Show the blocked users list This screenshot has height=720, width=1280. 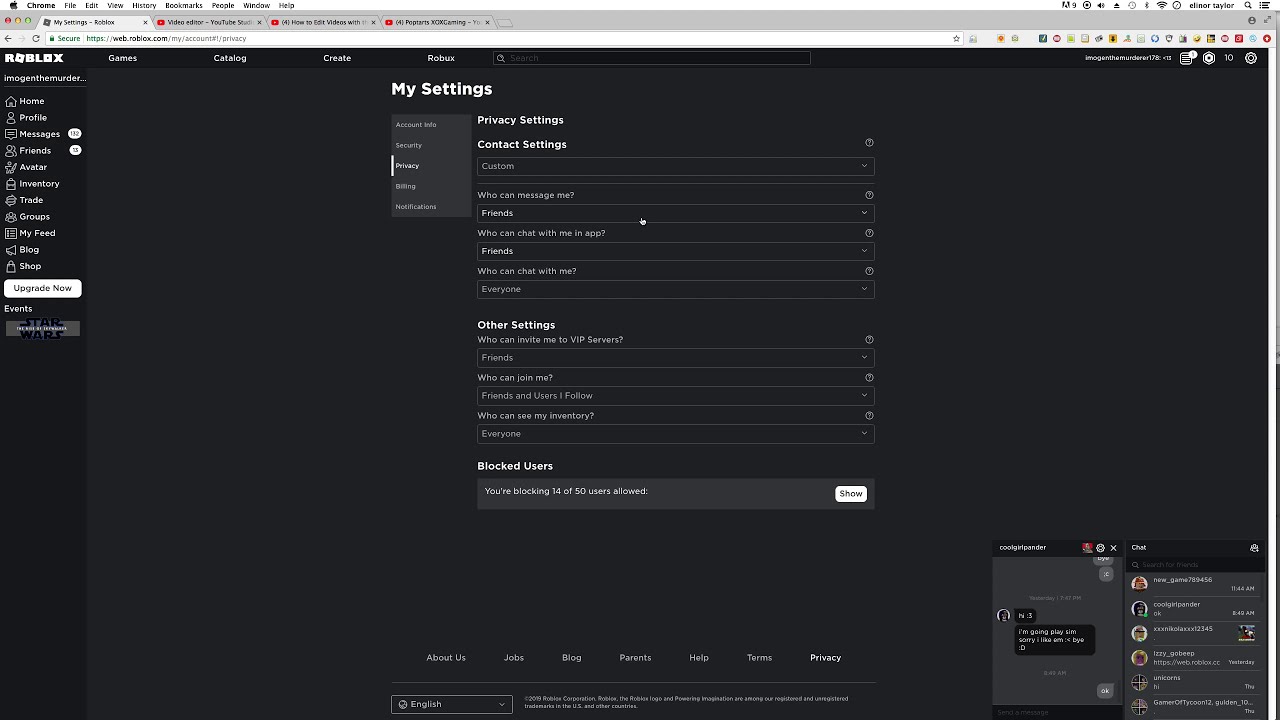[x=850, y=494]
